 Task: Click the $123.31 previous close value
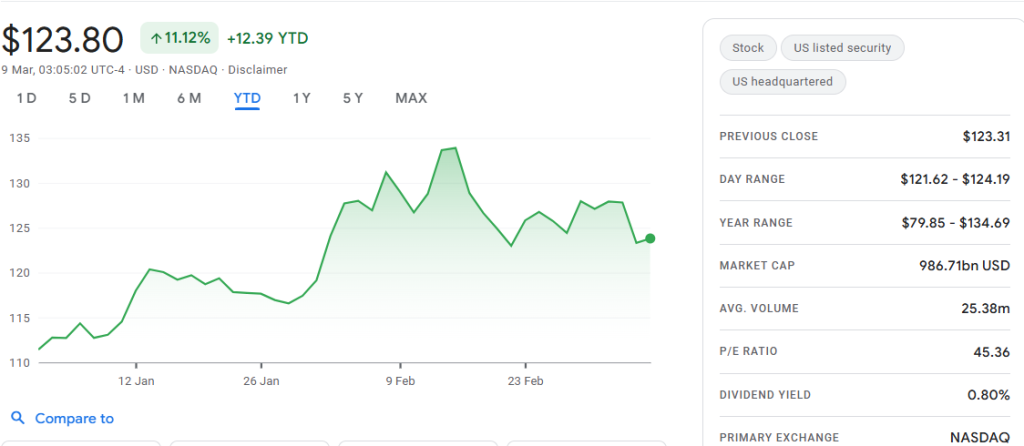click(986, 136)
